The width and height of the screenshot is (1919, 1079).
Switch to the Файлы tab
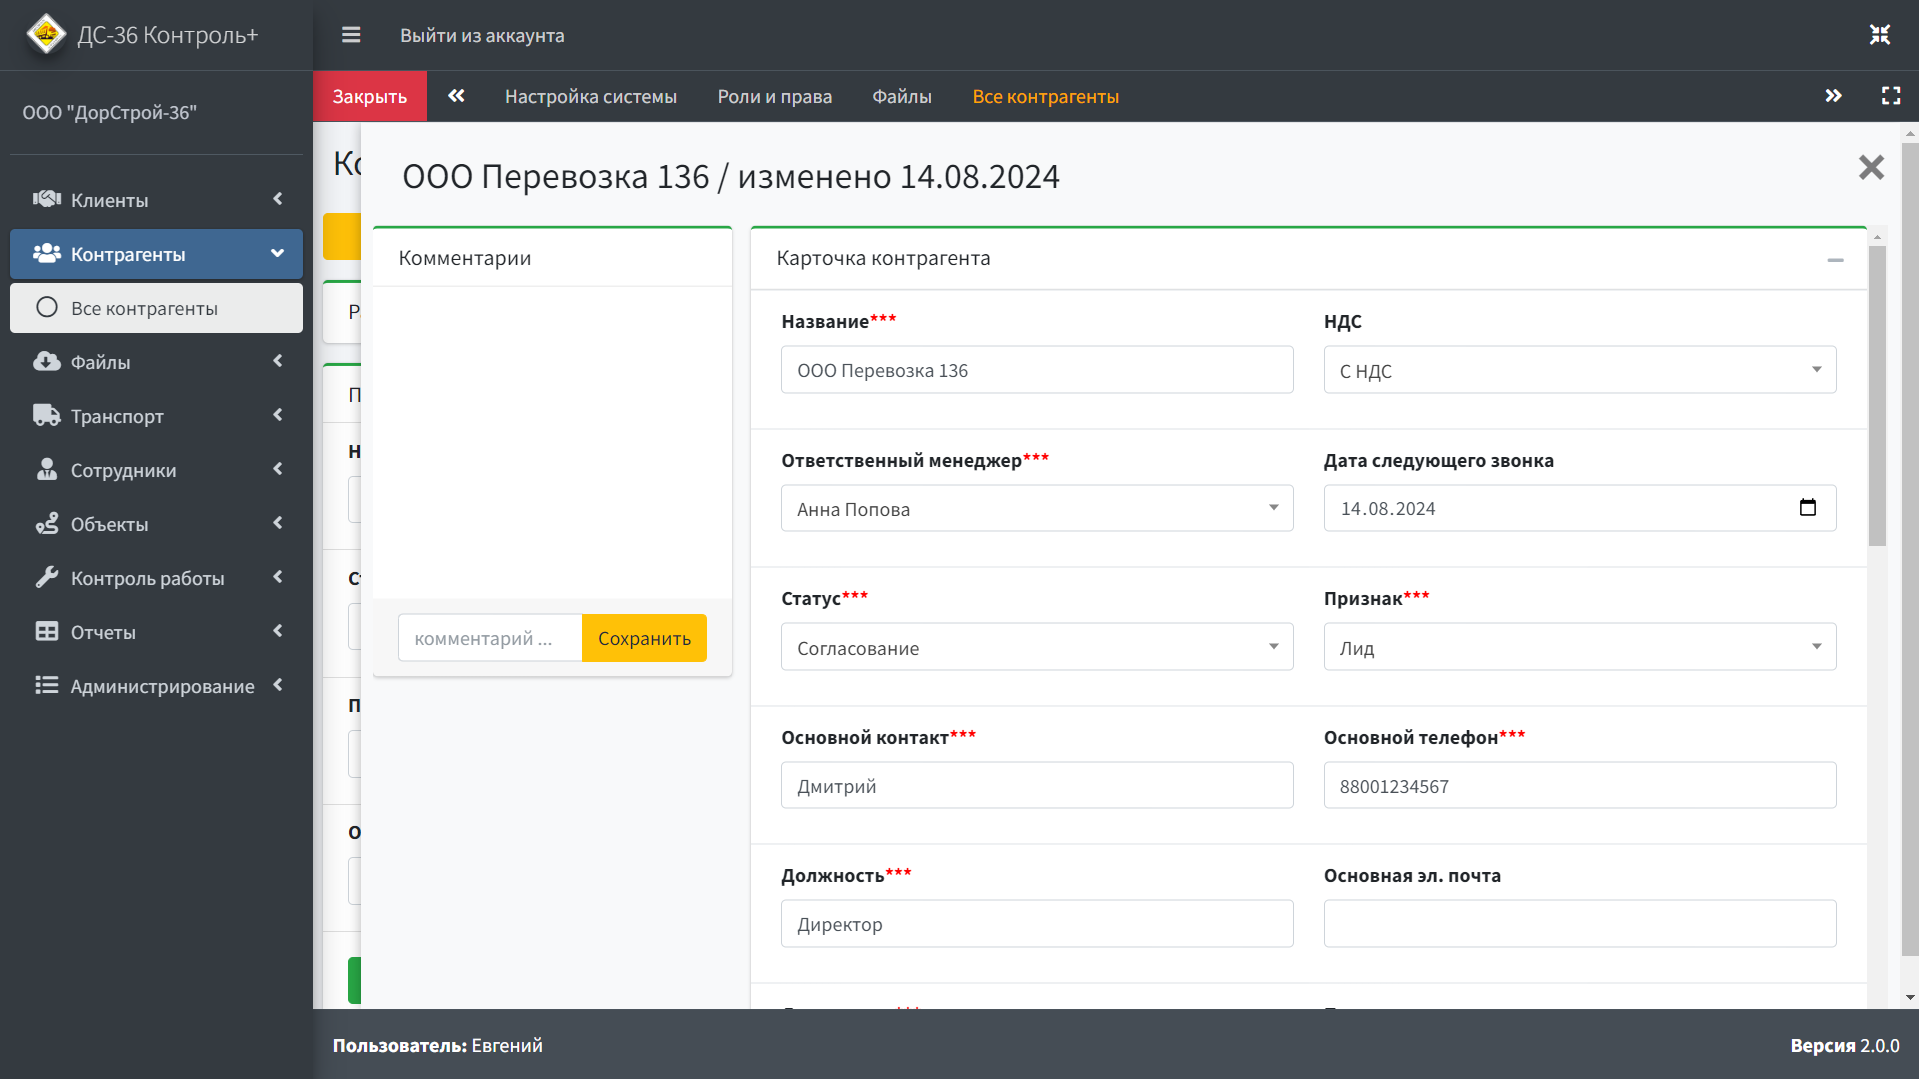902,96
